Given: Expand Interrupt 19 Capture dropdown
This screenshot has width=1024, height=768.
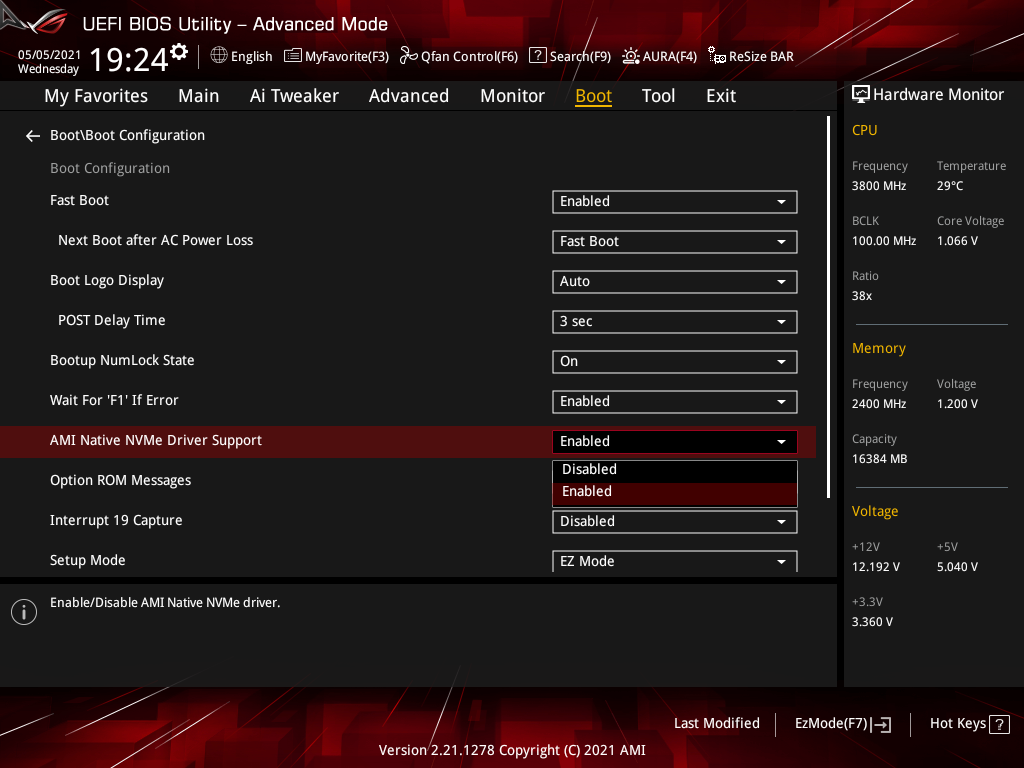Looking at the screenshot, I should (675, 522).
